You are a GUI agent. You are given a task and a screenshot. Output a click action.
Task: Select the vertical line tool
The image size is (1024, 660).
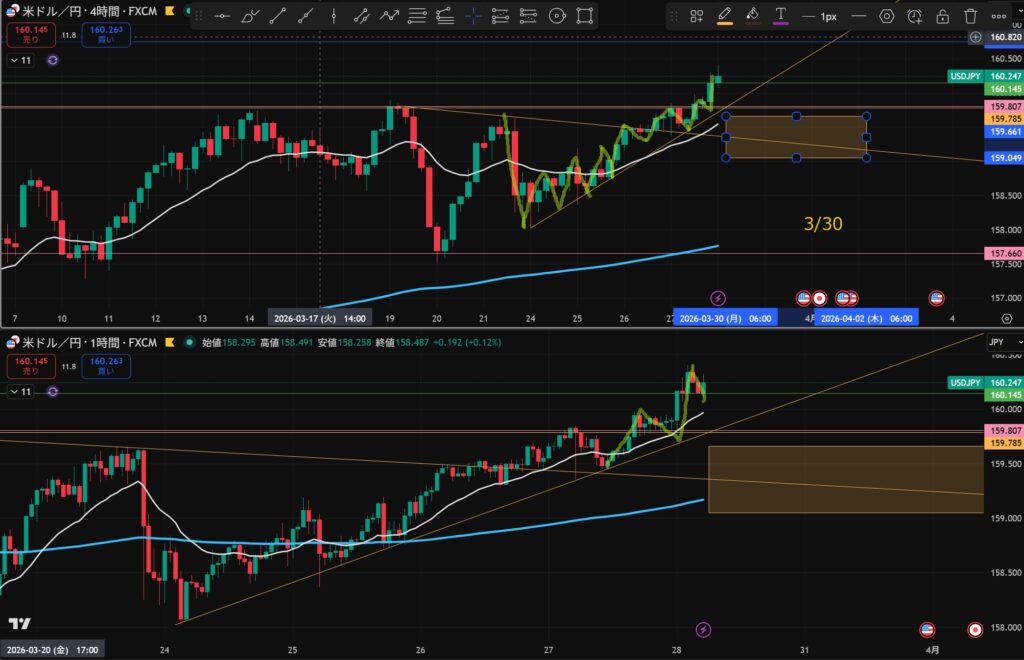coord(333,16)
